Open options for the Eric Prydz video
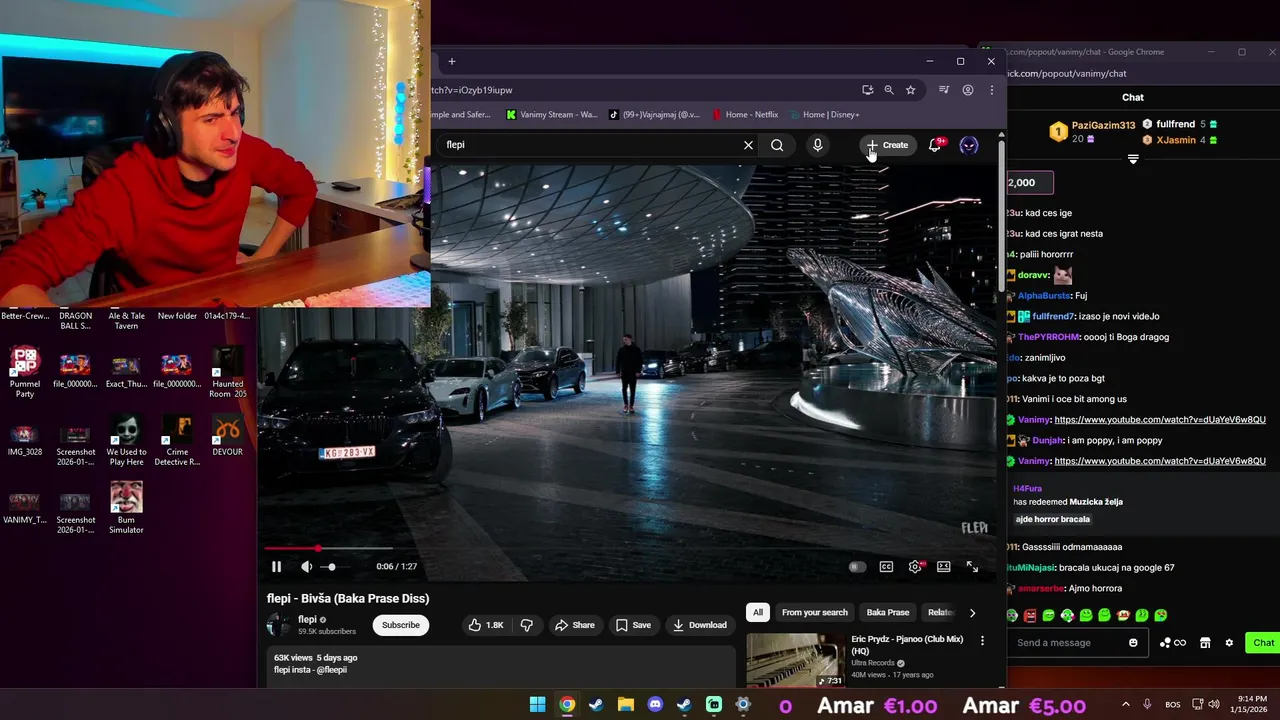This screenshot has height=720, width=1280. click(982, 640)
